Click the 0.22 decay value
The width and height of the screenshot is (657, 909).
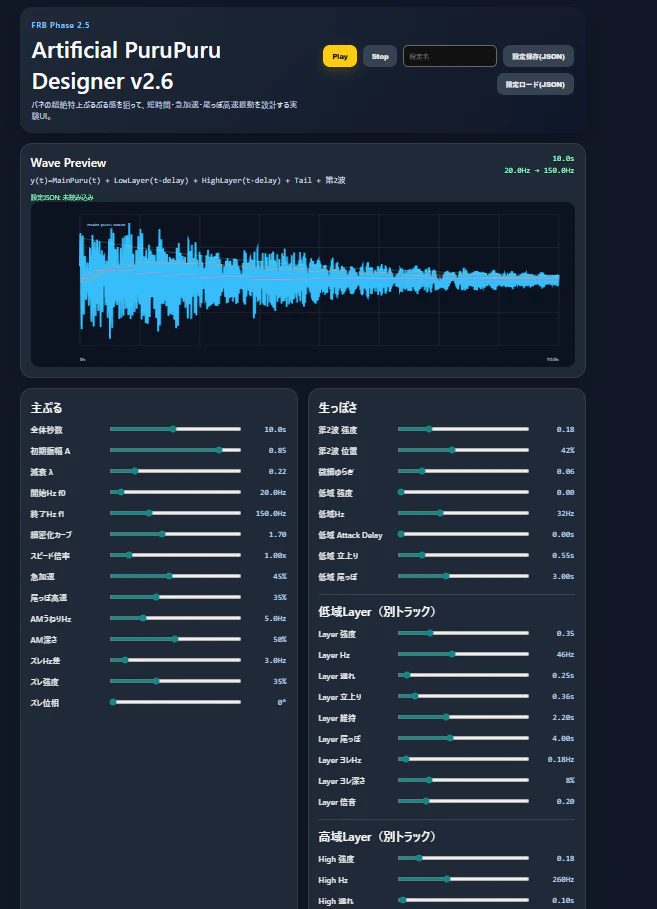pos(277,471)
